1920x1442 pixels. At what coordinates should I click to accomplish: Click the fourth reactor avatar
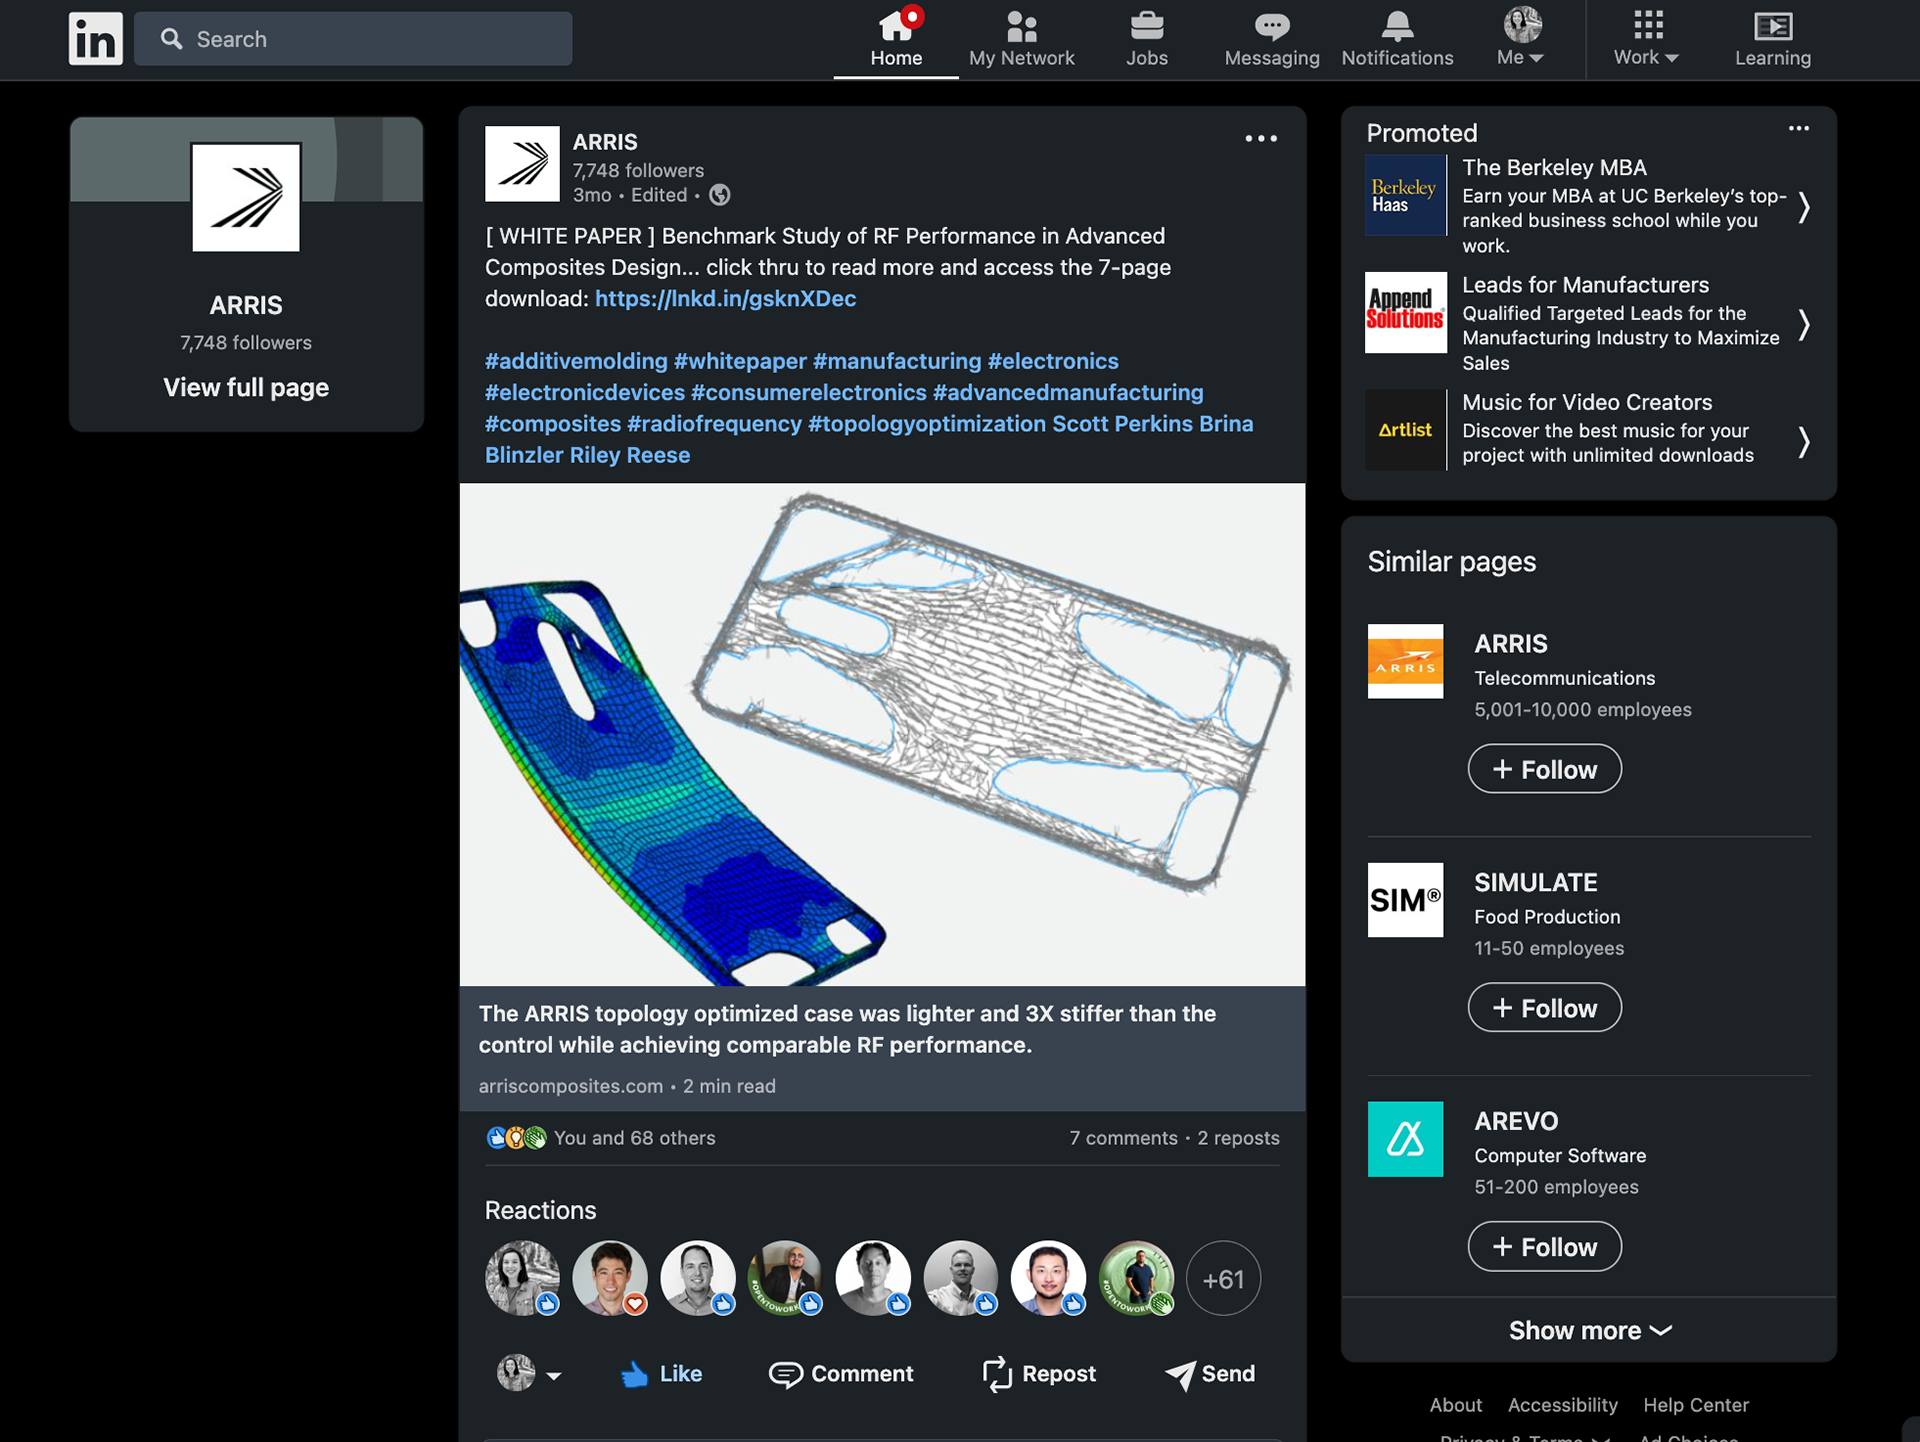click(785, 1278)
